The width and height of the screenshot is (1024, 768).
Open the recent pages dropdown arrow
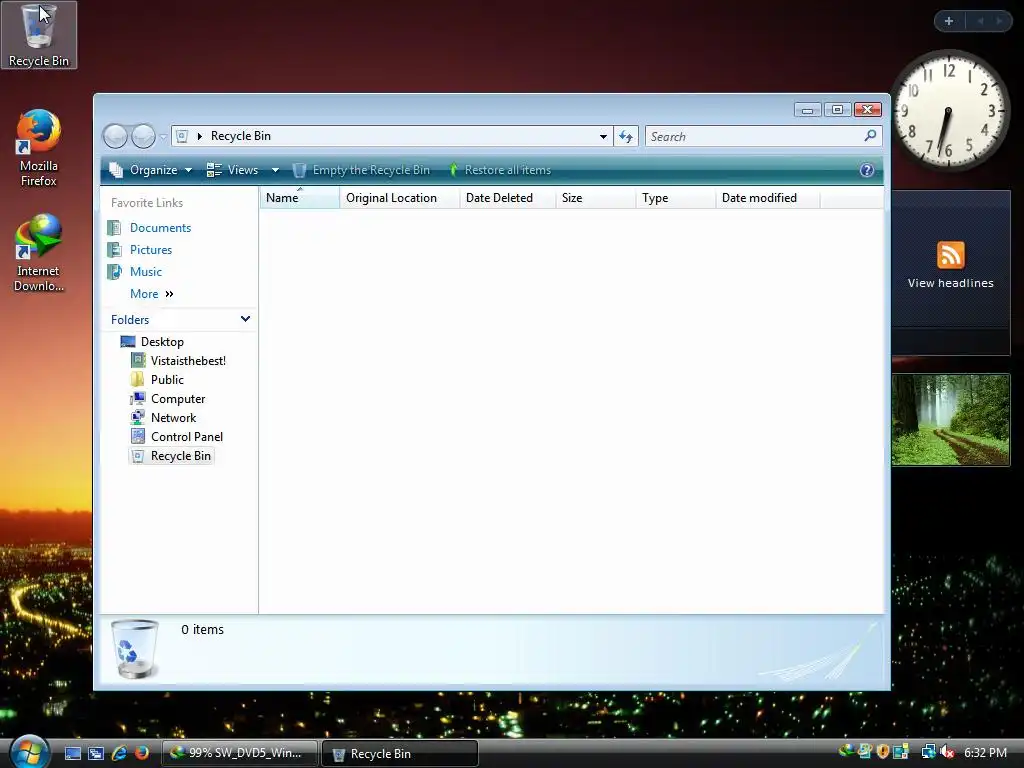tap(163, 136)
